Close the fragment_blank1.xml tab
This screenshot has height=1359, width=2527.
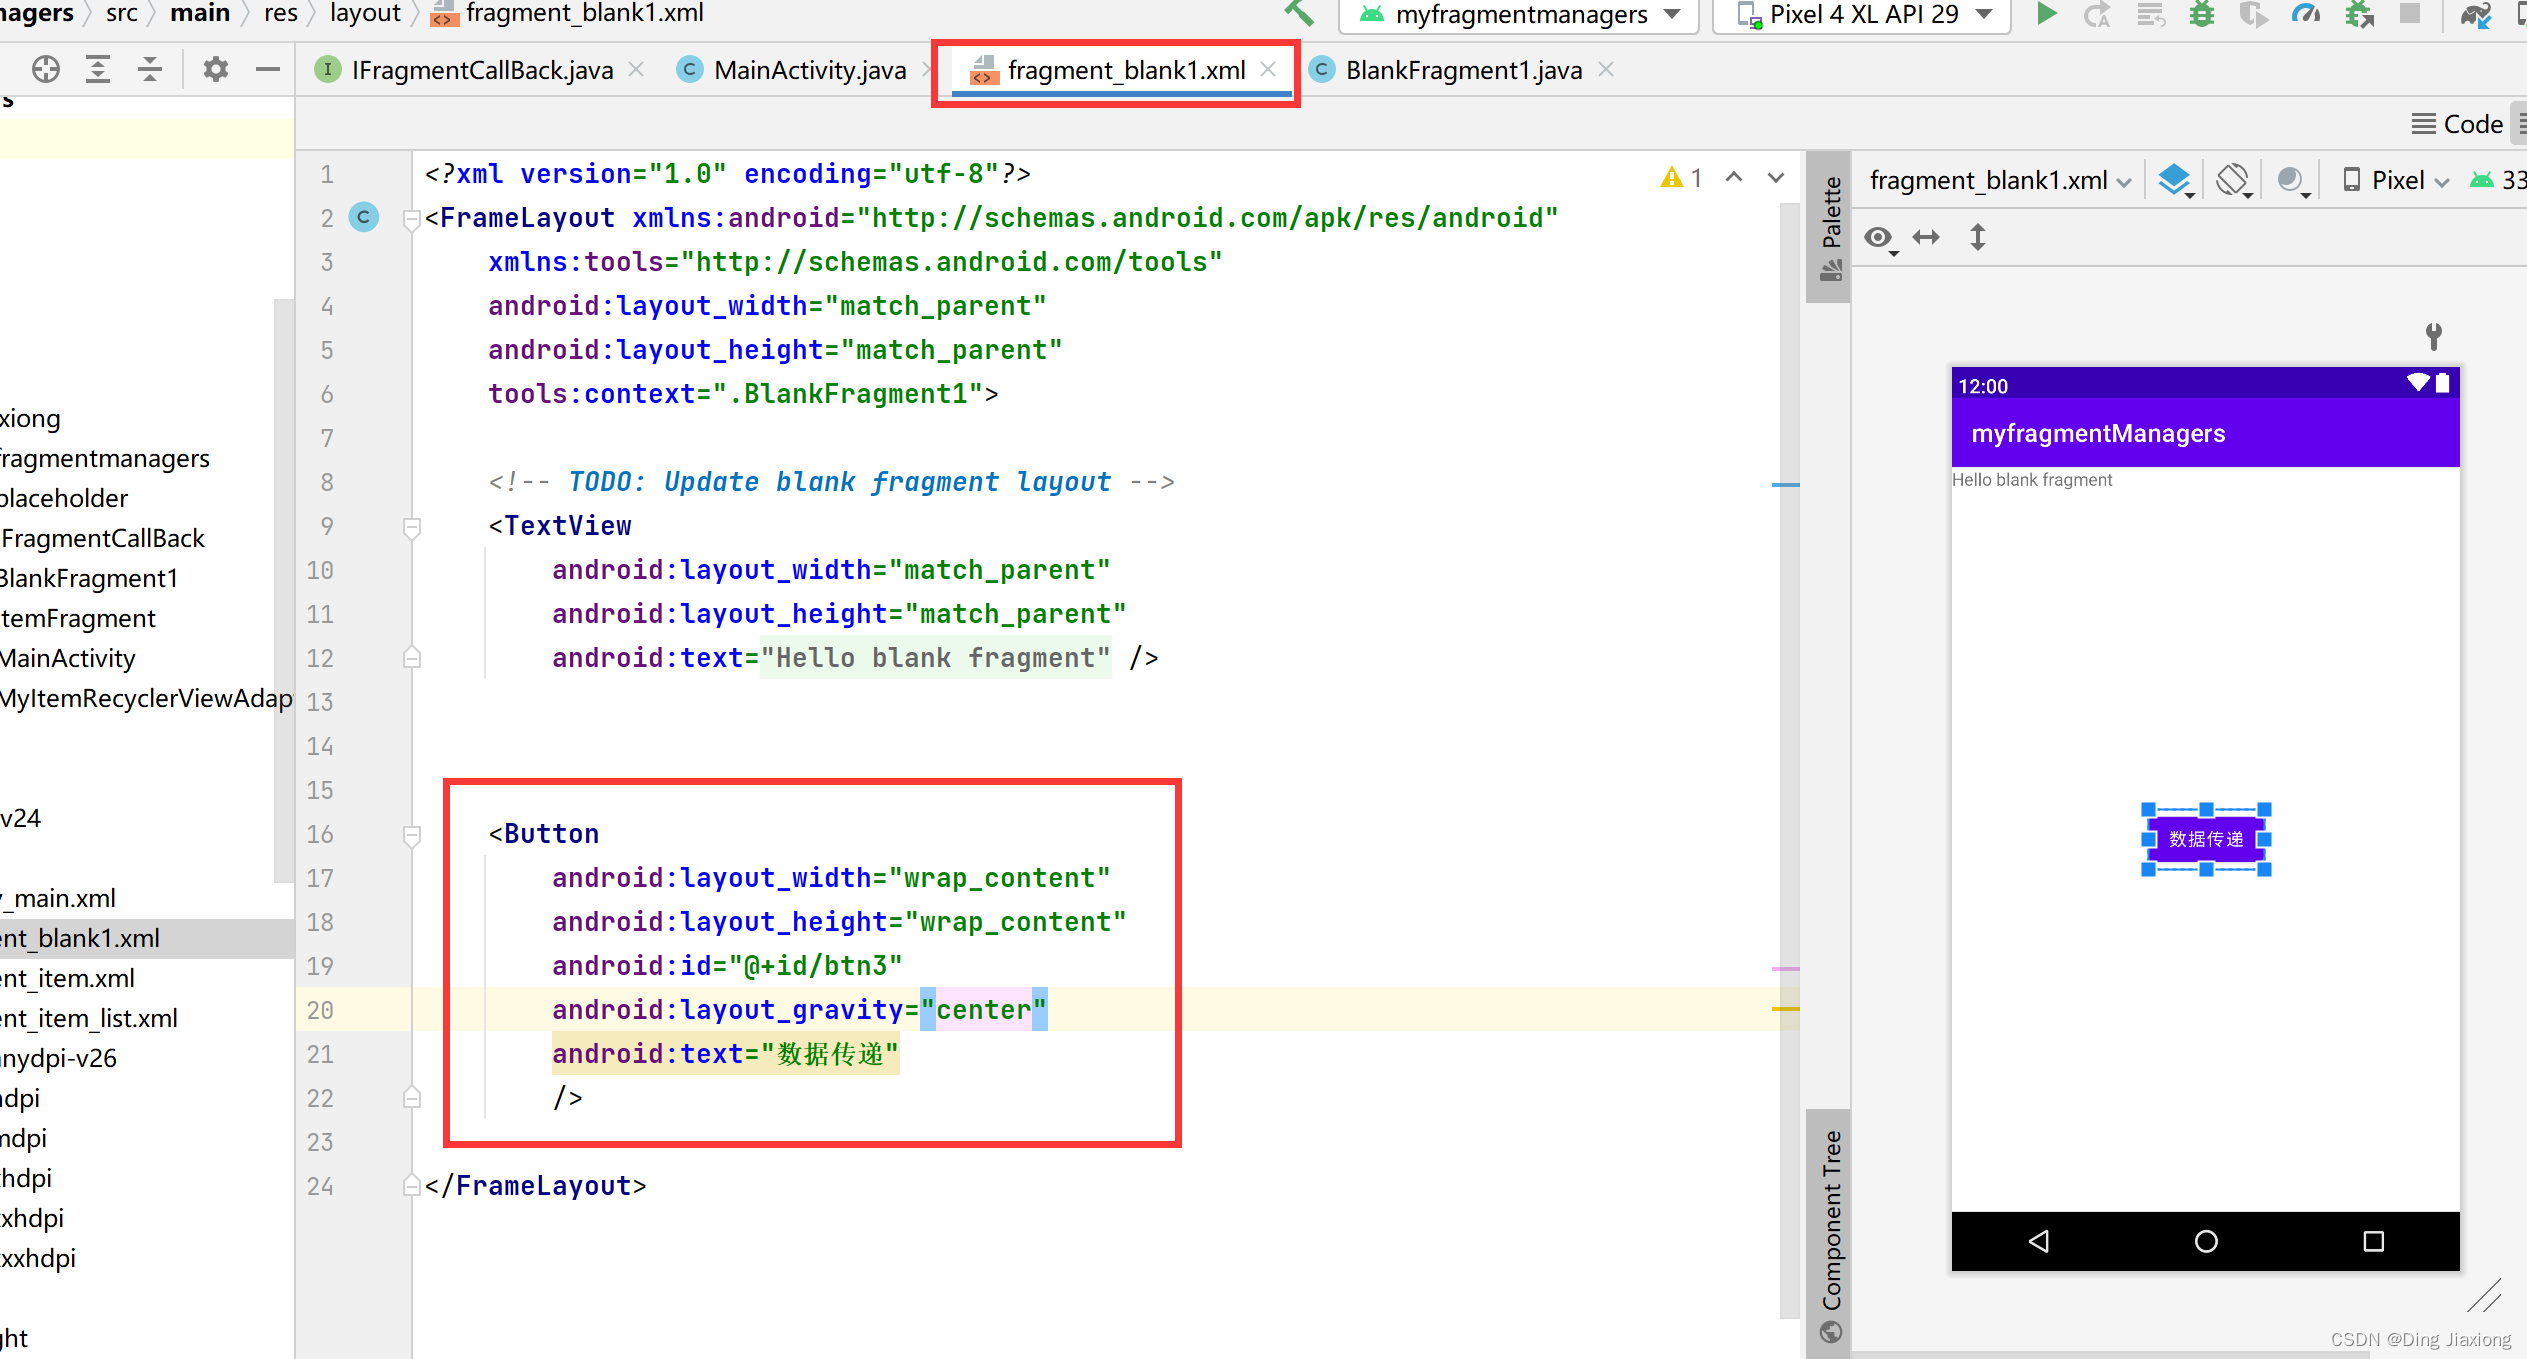pyautogui.click(x=1268, y=69)
